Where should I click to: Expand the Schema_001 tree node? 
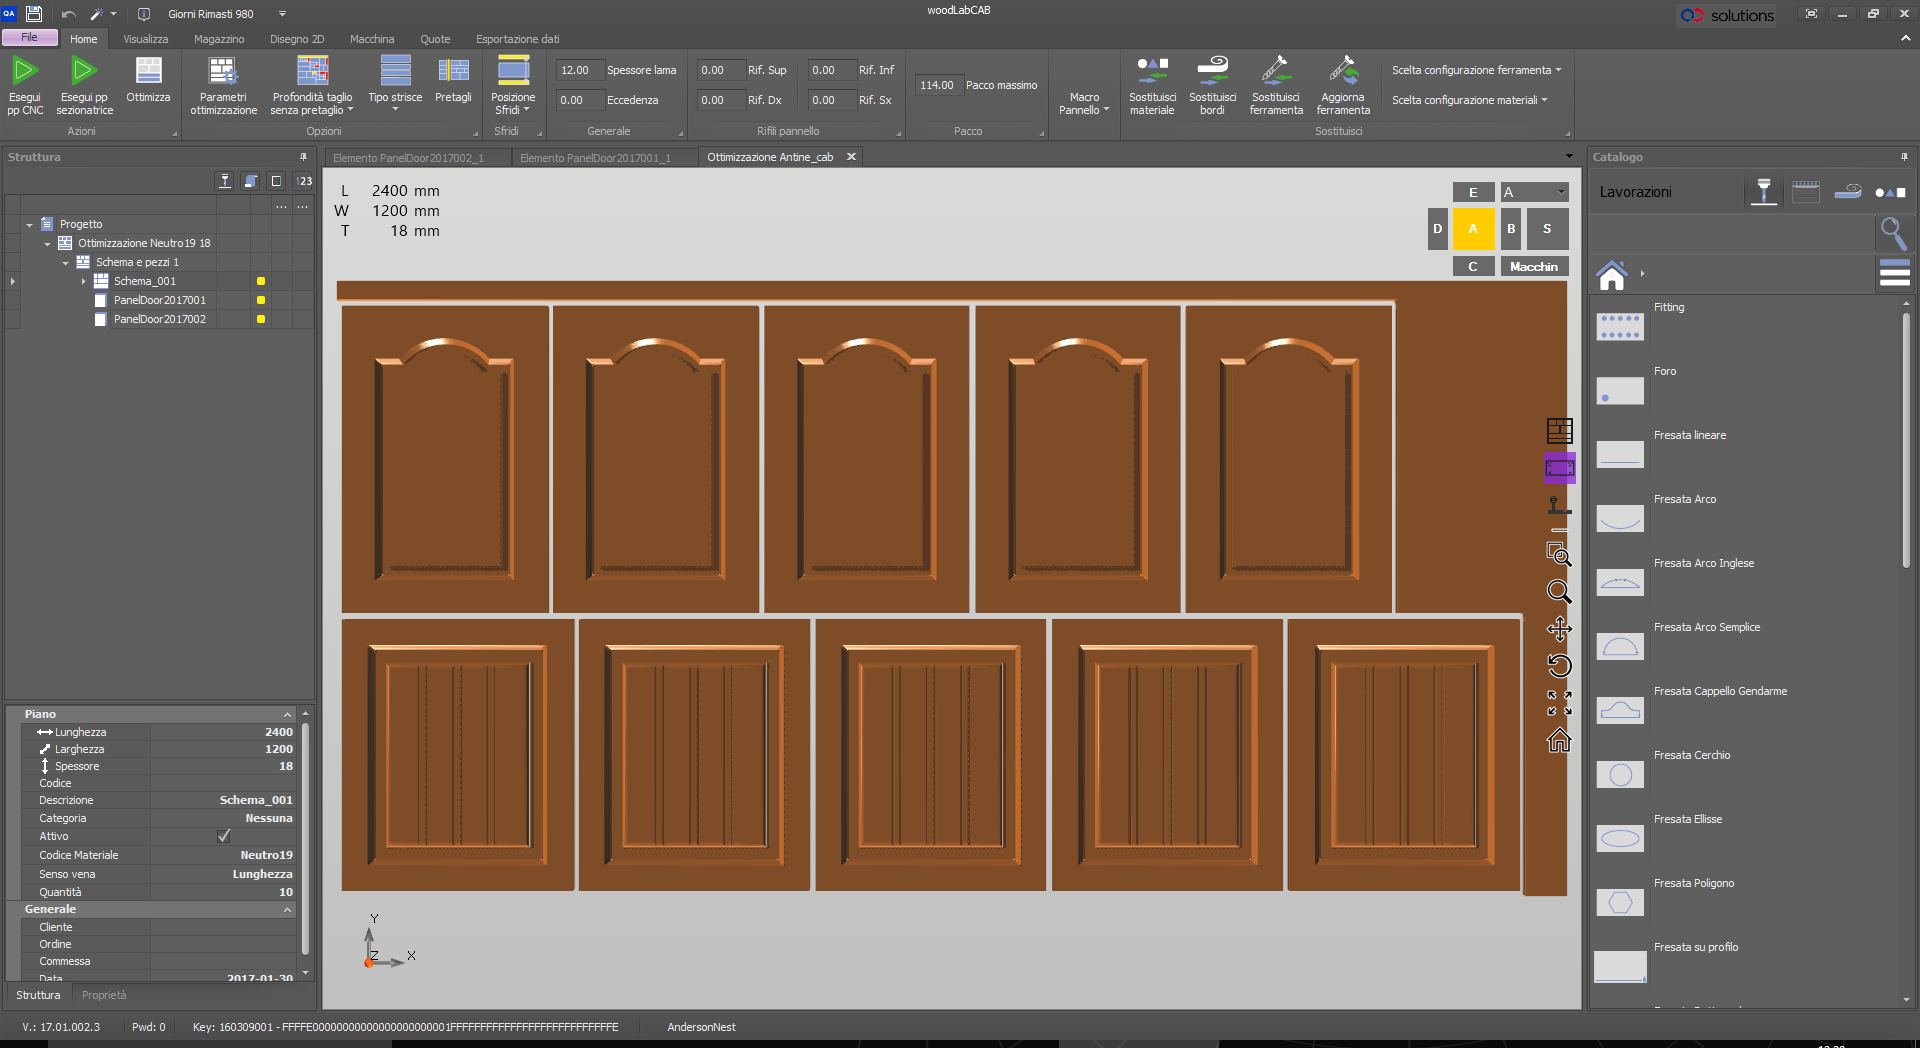tap(84, 282)
